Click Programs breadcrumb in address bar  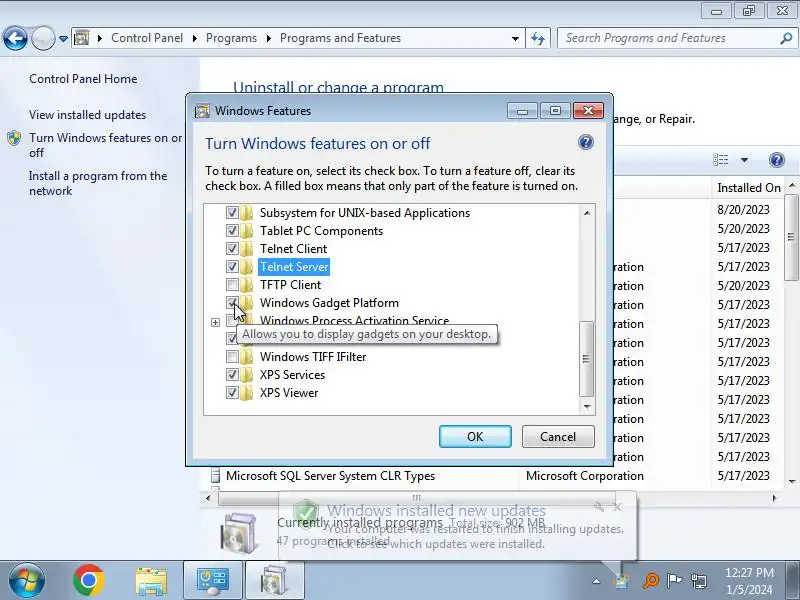(231, 38)
